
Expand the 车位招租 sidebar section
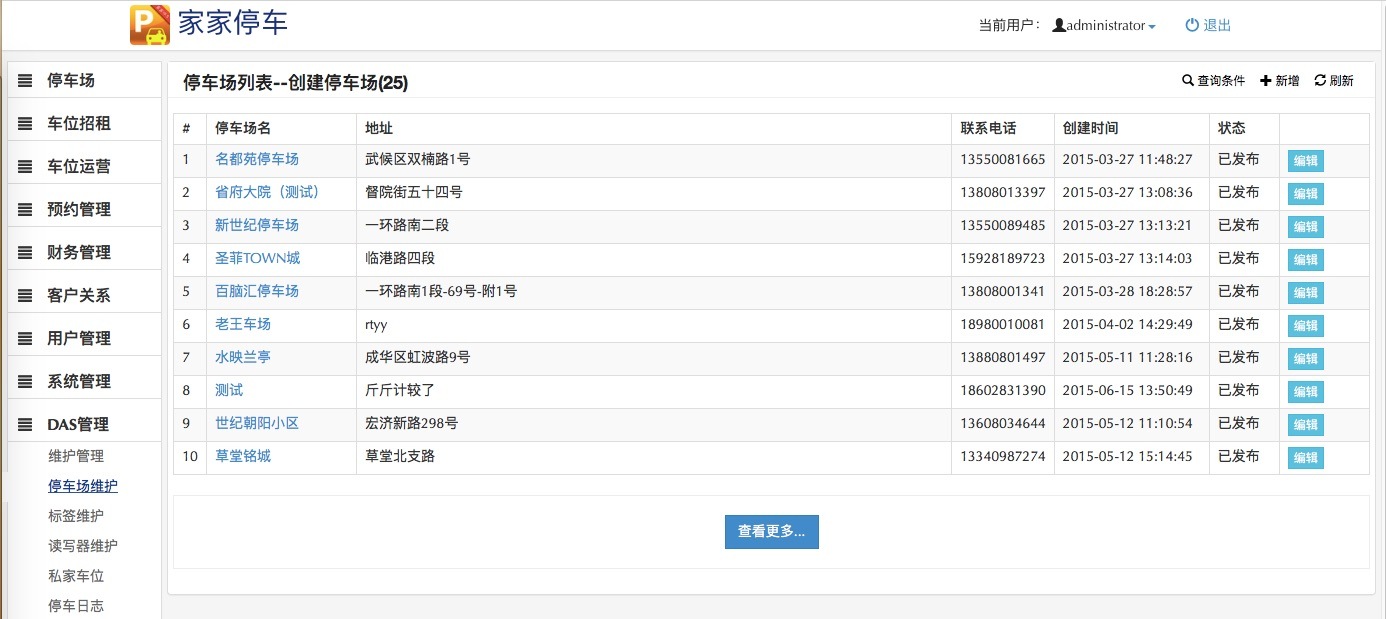(x=79, y=124)
